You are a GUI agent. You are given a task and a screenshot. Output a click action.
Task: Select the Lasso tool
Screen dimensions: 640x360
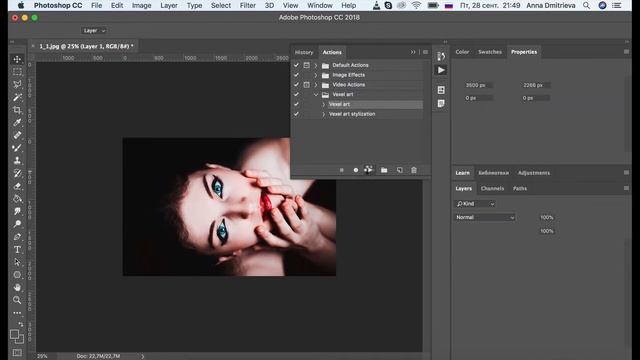17,84
